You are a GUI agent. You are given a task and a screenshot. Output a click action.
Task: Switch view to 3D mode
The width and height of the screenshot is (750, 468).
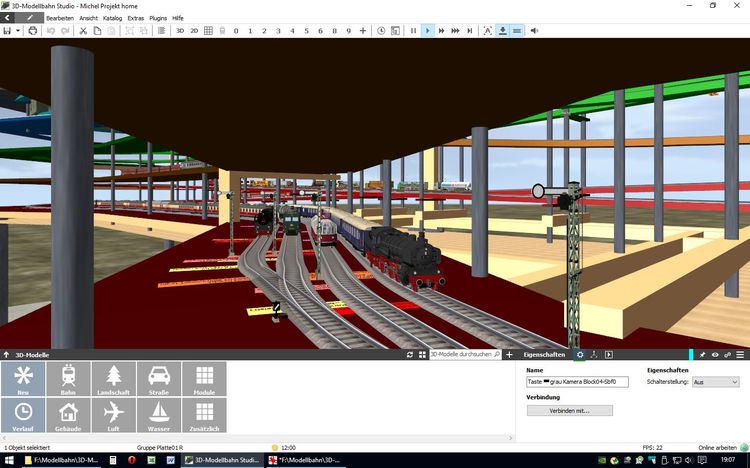tap(180, 31)
